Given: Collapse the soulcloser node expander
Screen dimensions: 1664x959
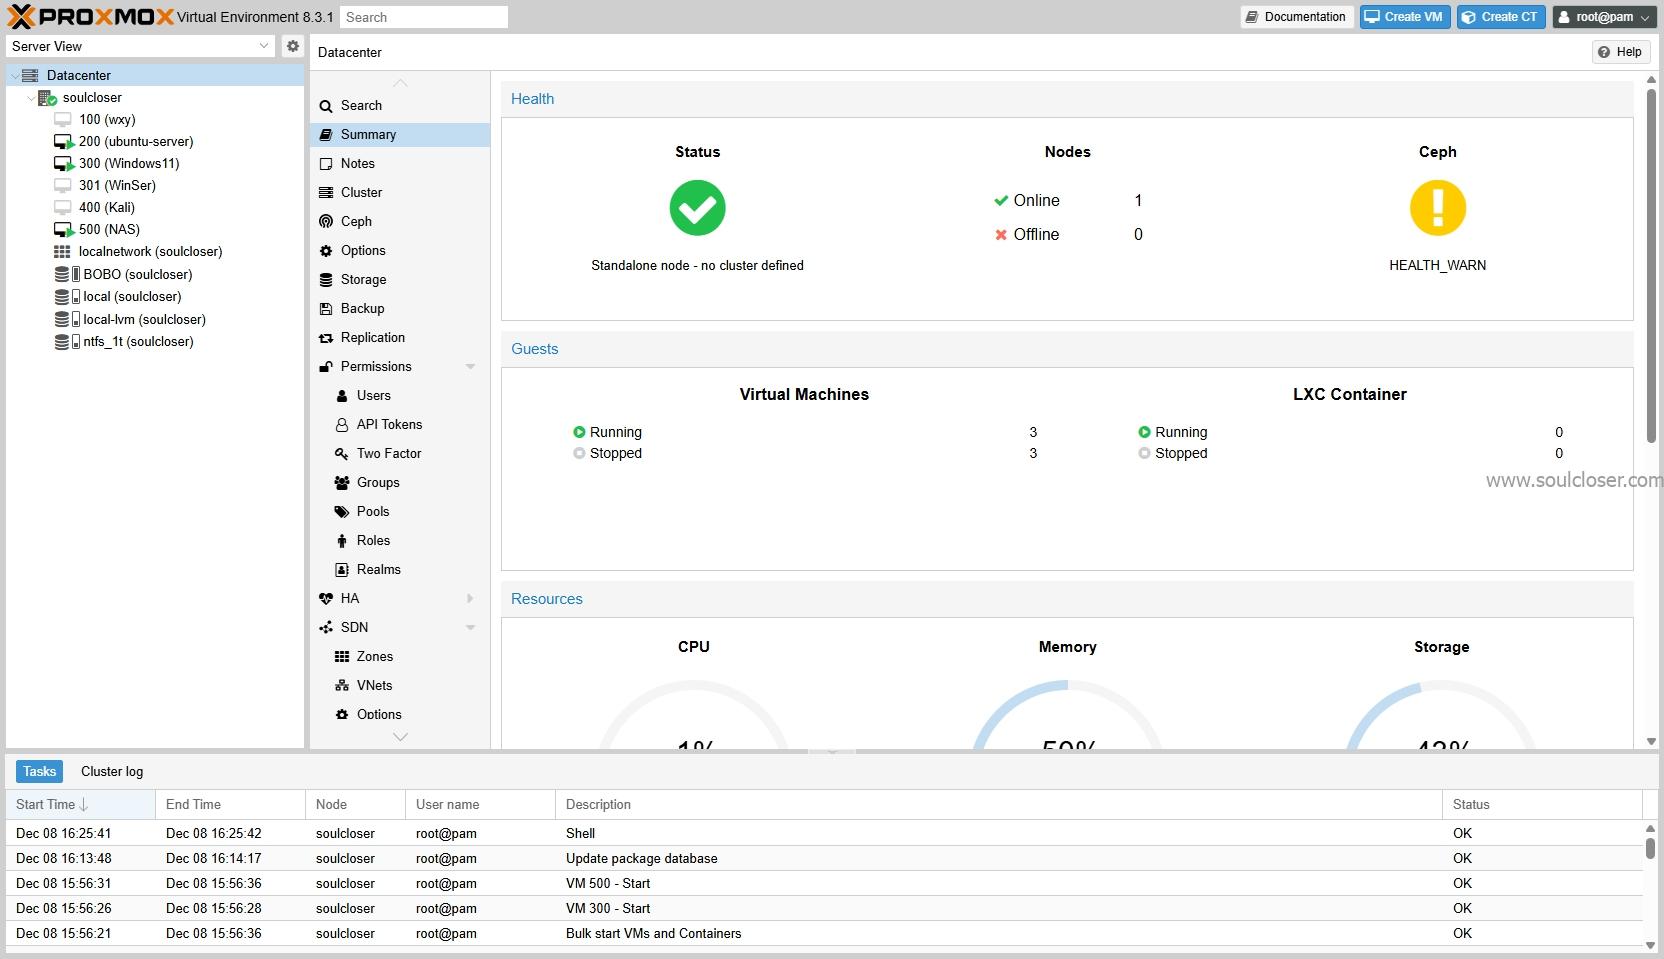Looking at the screenshot, I should pyautogui.click(x=31, y=97).
